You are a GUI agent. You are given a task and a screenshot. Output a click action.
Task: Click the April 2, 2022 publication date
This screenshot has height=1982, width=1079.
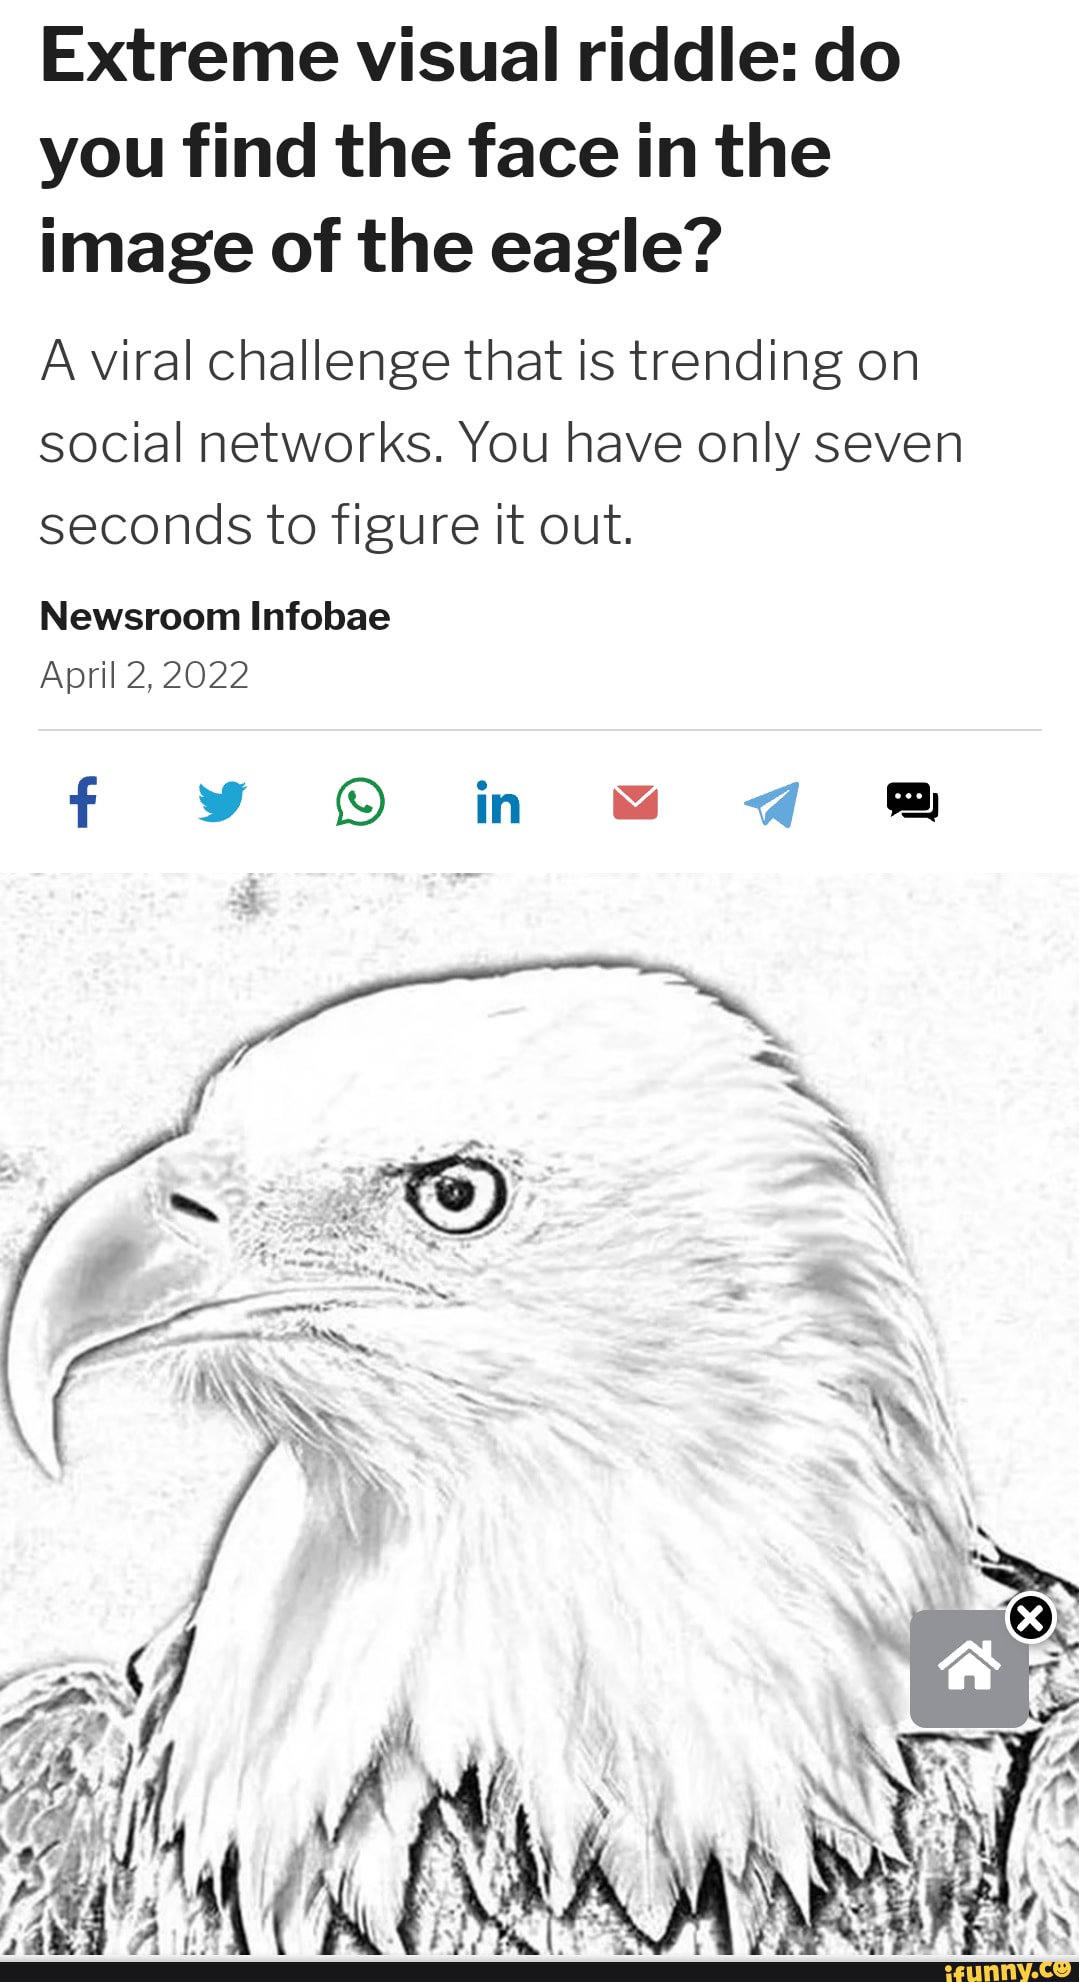point(144,675)
